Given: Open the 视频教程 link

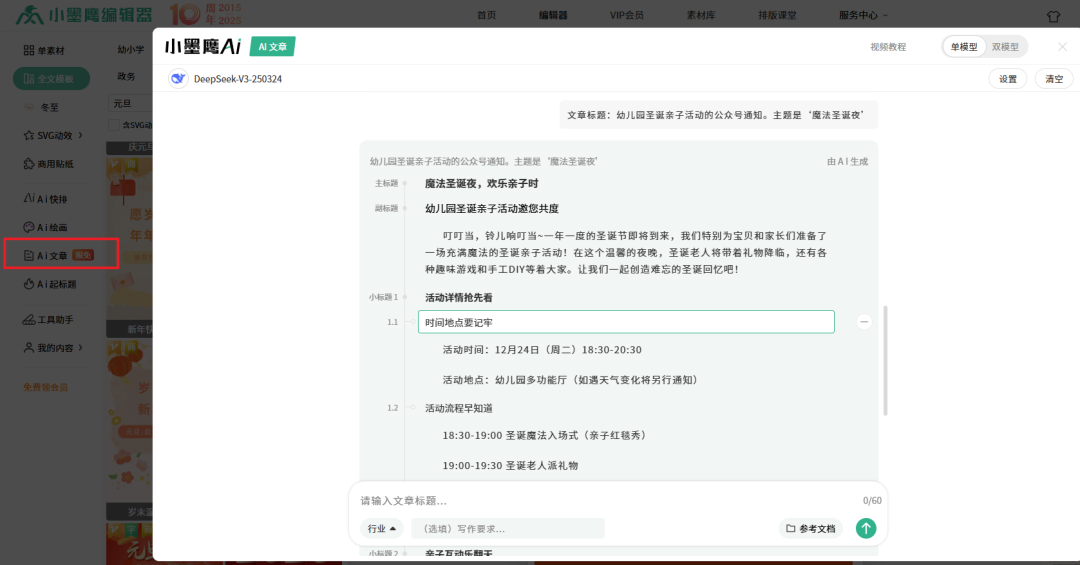Looking at the screenshot, I should click(888, 47).
